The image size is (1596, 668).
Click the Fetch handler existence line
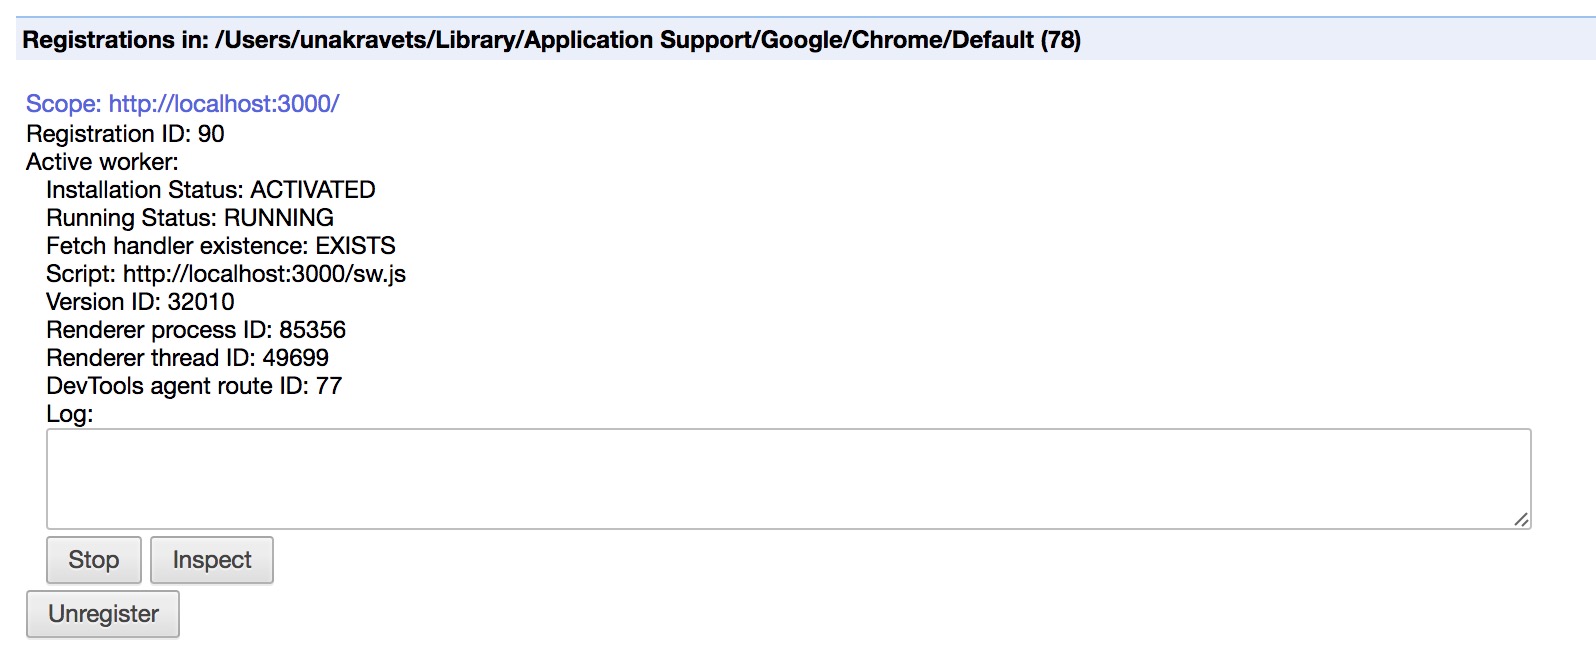(220, 246)
